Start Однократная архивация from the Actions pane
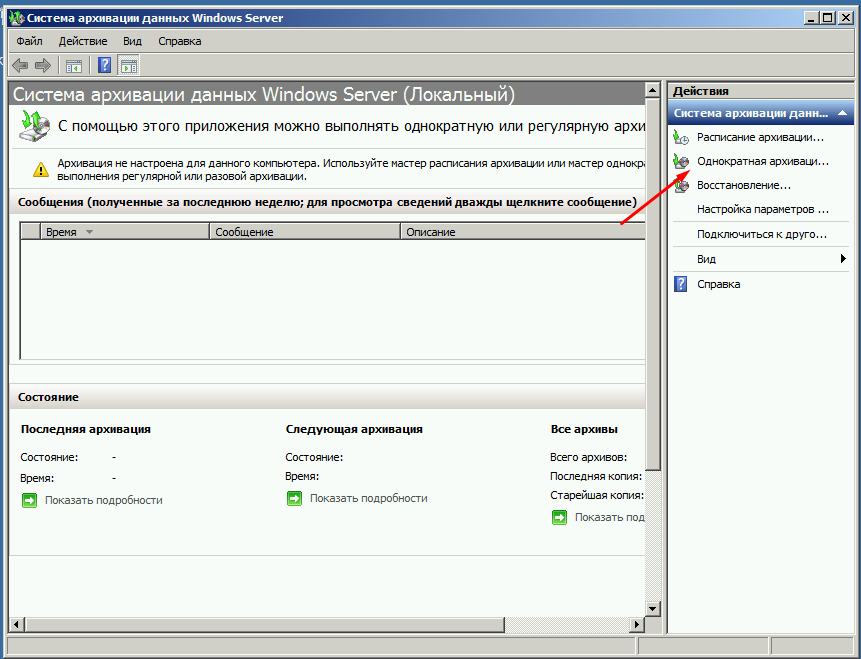Image resolution: width=861 pixels, height=659 pixels. (762, 161)
